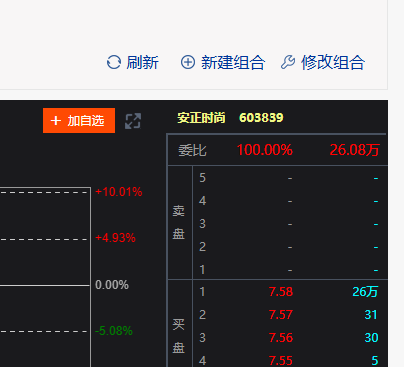Click 委比 100.00% value

point(265,150)
